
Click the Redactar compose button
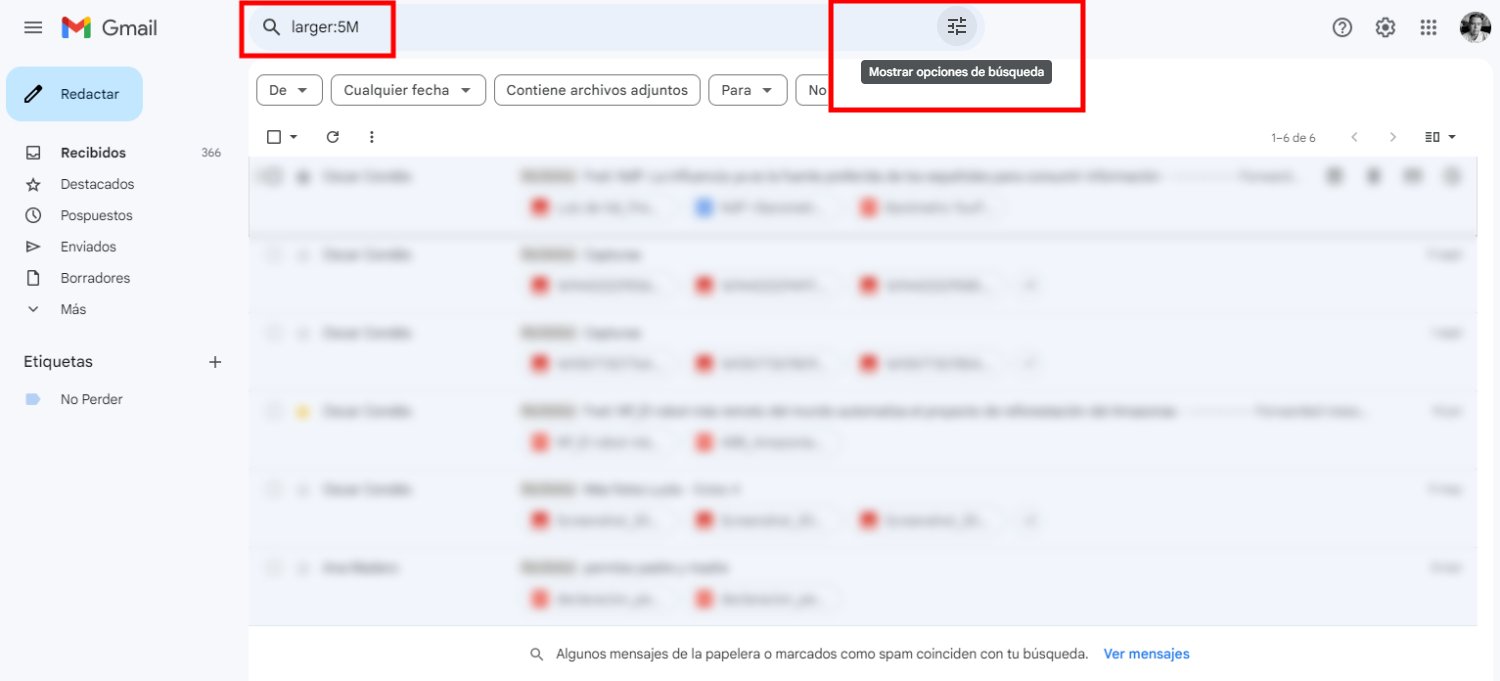click(74, 94)
